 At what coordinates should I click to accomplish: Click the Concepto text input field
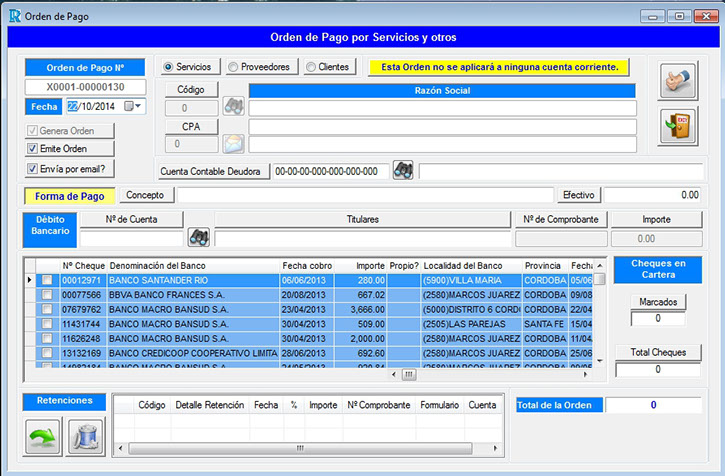click(x=365, y=195)
